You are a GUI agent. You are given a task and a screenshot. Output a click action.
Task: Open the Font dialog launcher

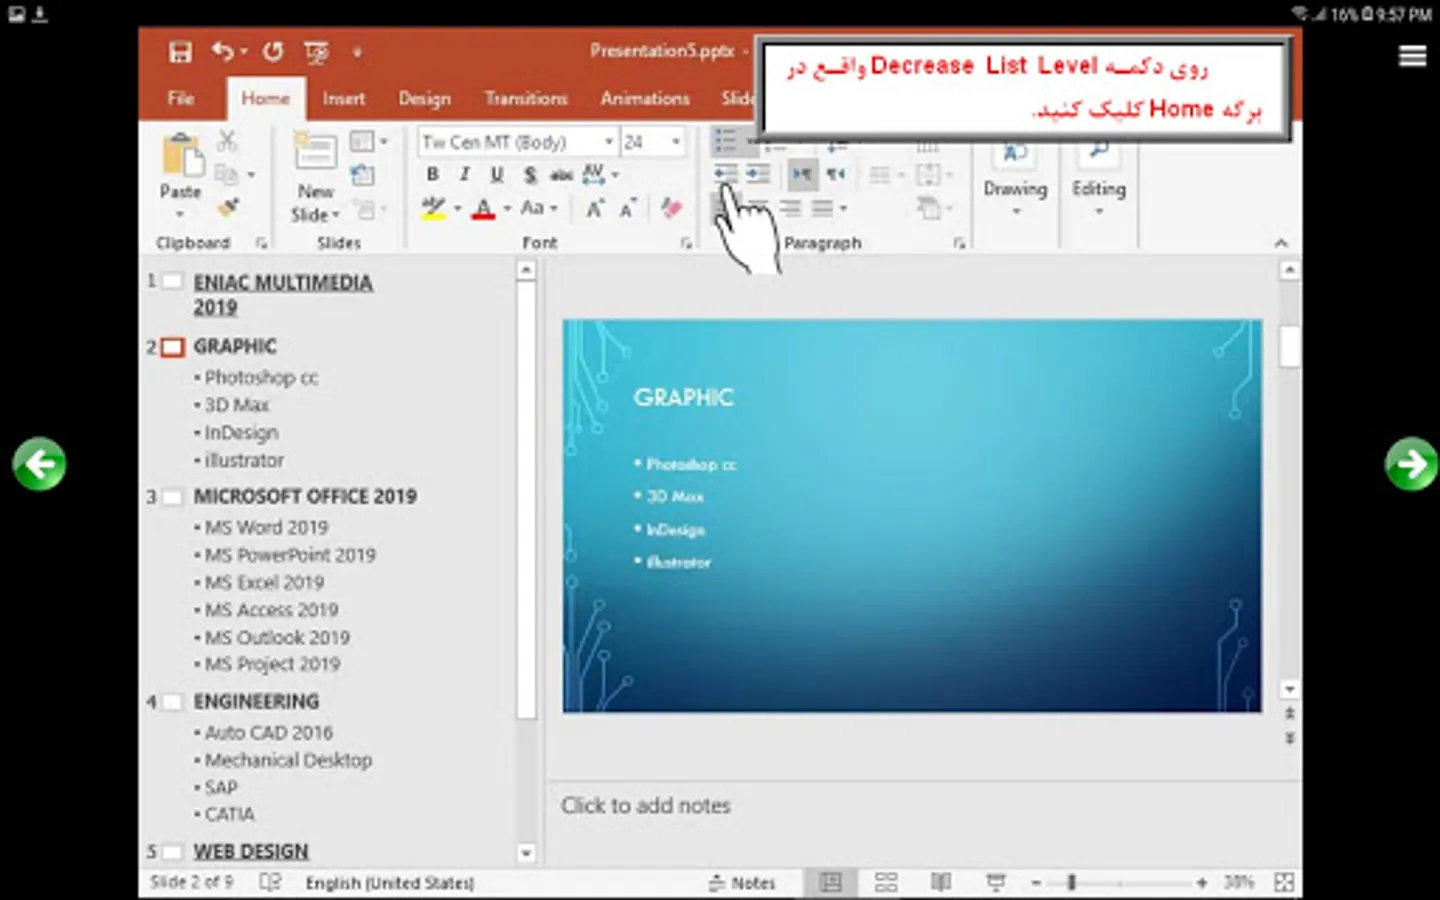click(686, 243)
